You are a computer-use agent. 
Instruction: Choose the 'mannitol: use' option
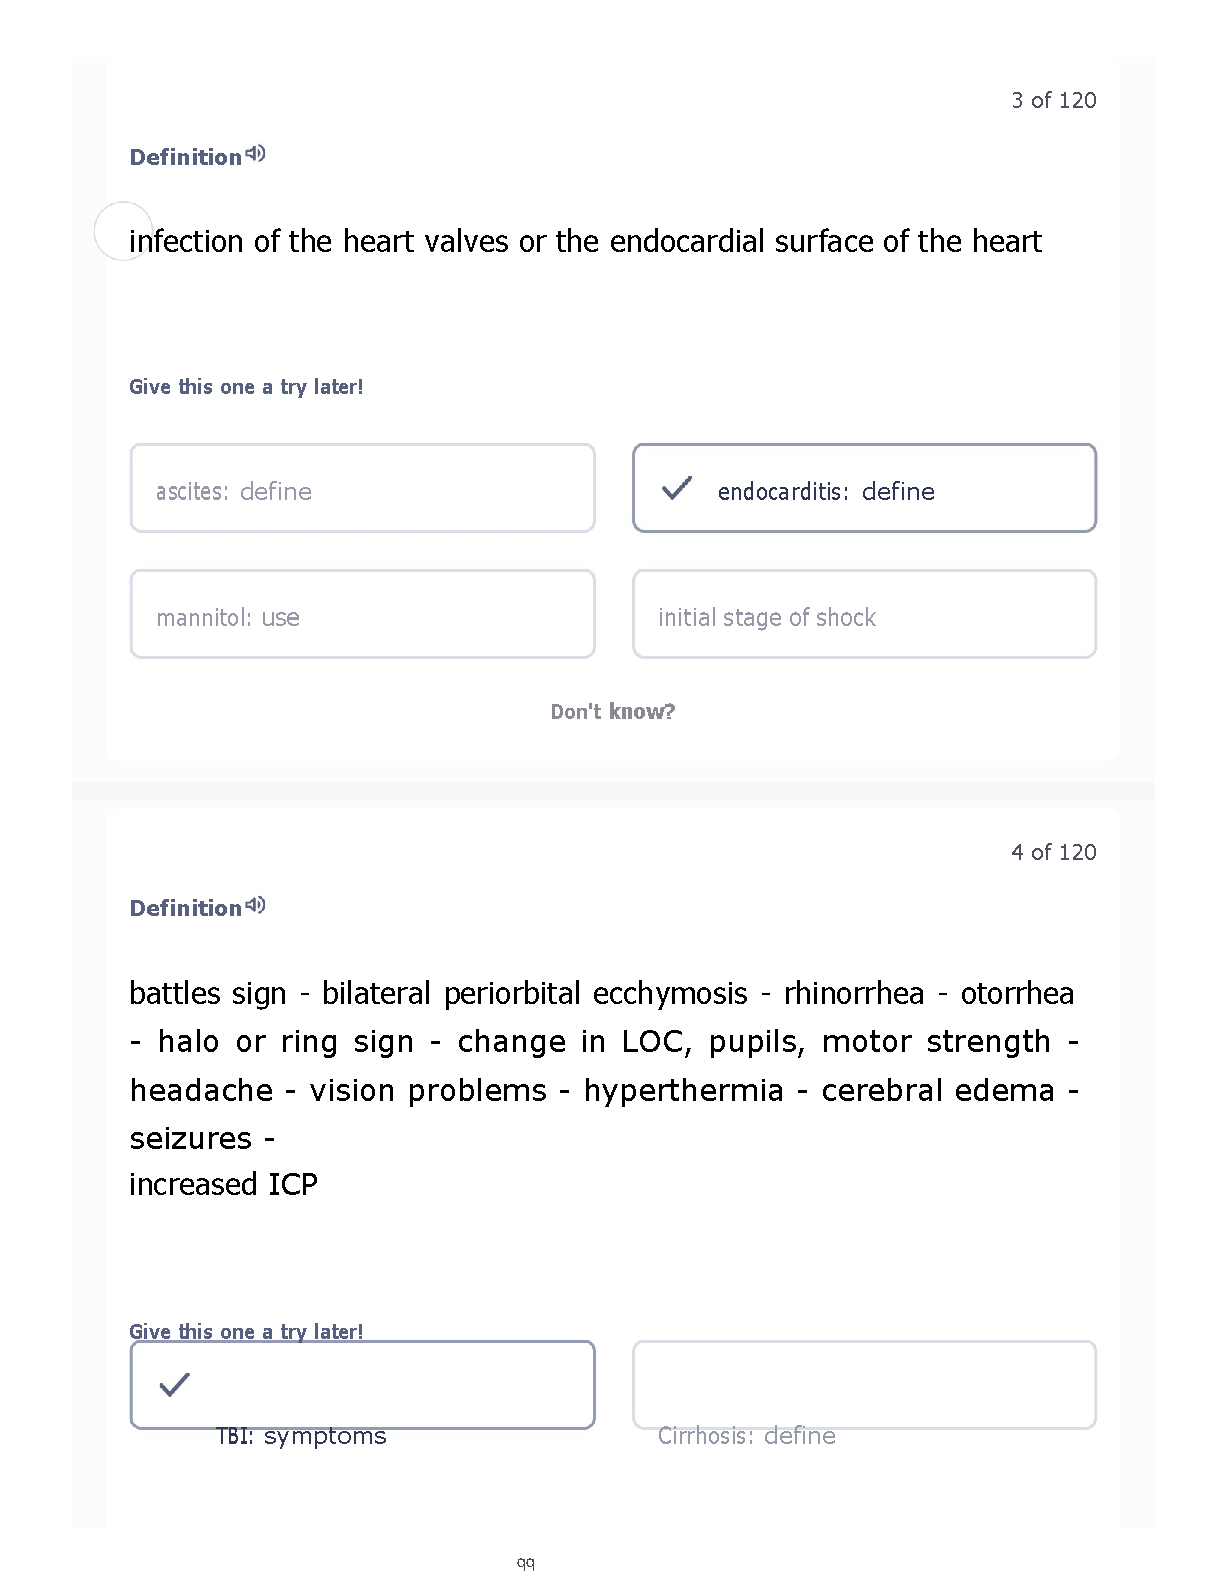click(x=363, y=614)
